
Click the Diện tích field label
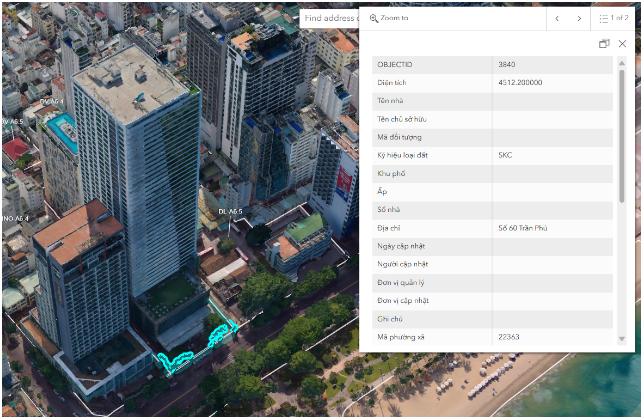click(391, 83)
